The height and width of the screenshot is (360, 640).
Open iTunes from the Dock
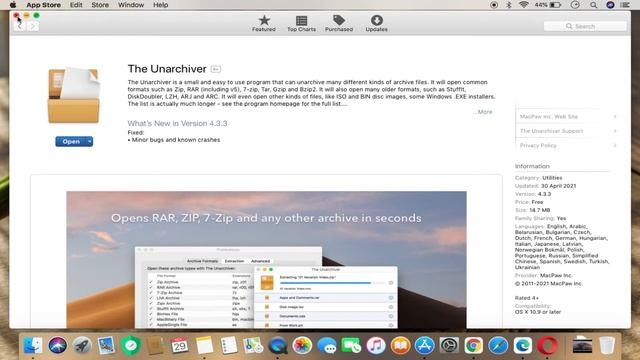376,345
